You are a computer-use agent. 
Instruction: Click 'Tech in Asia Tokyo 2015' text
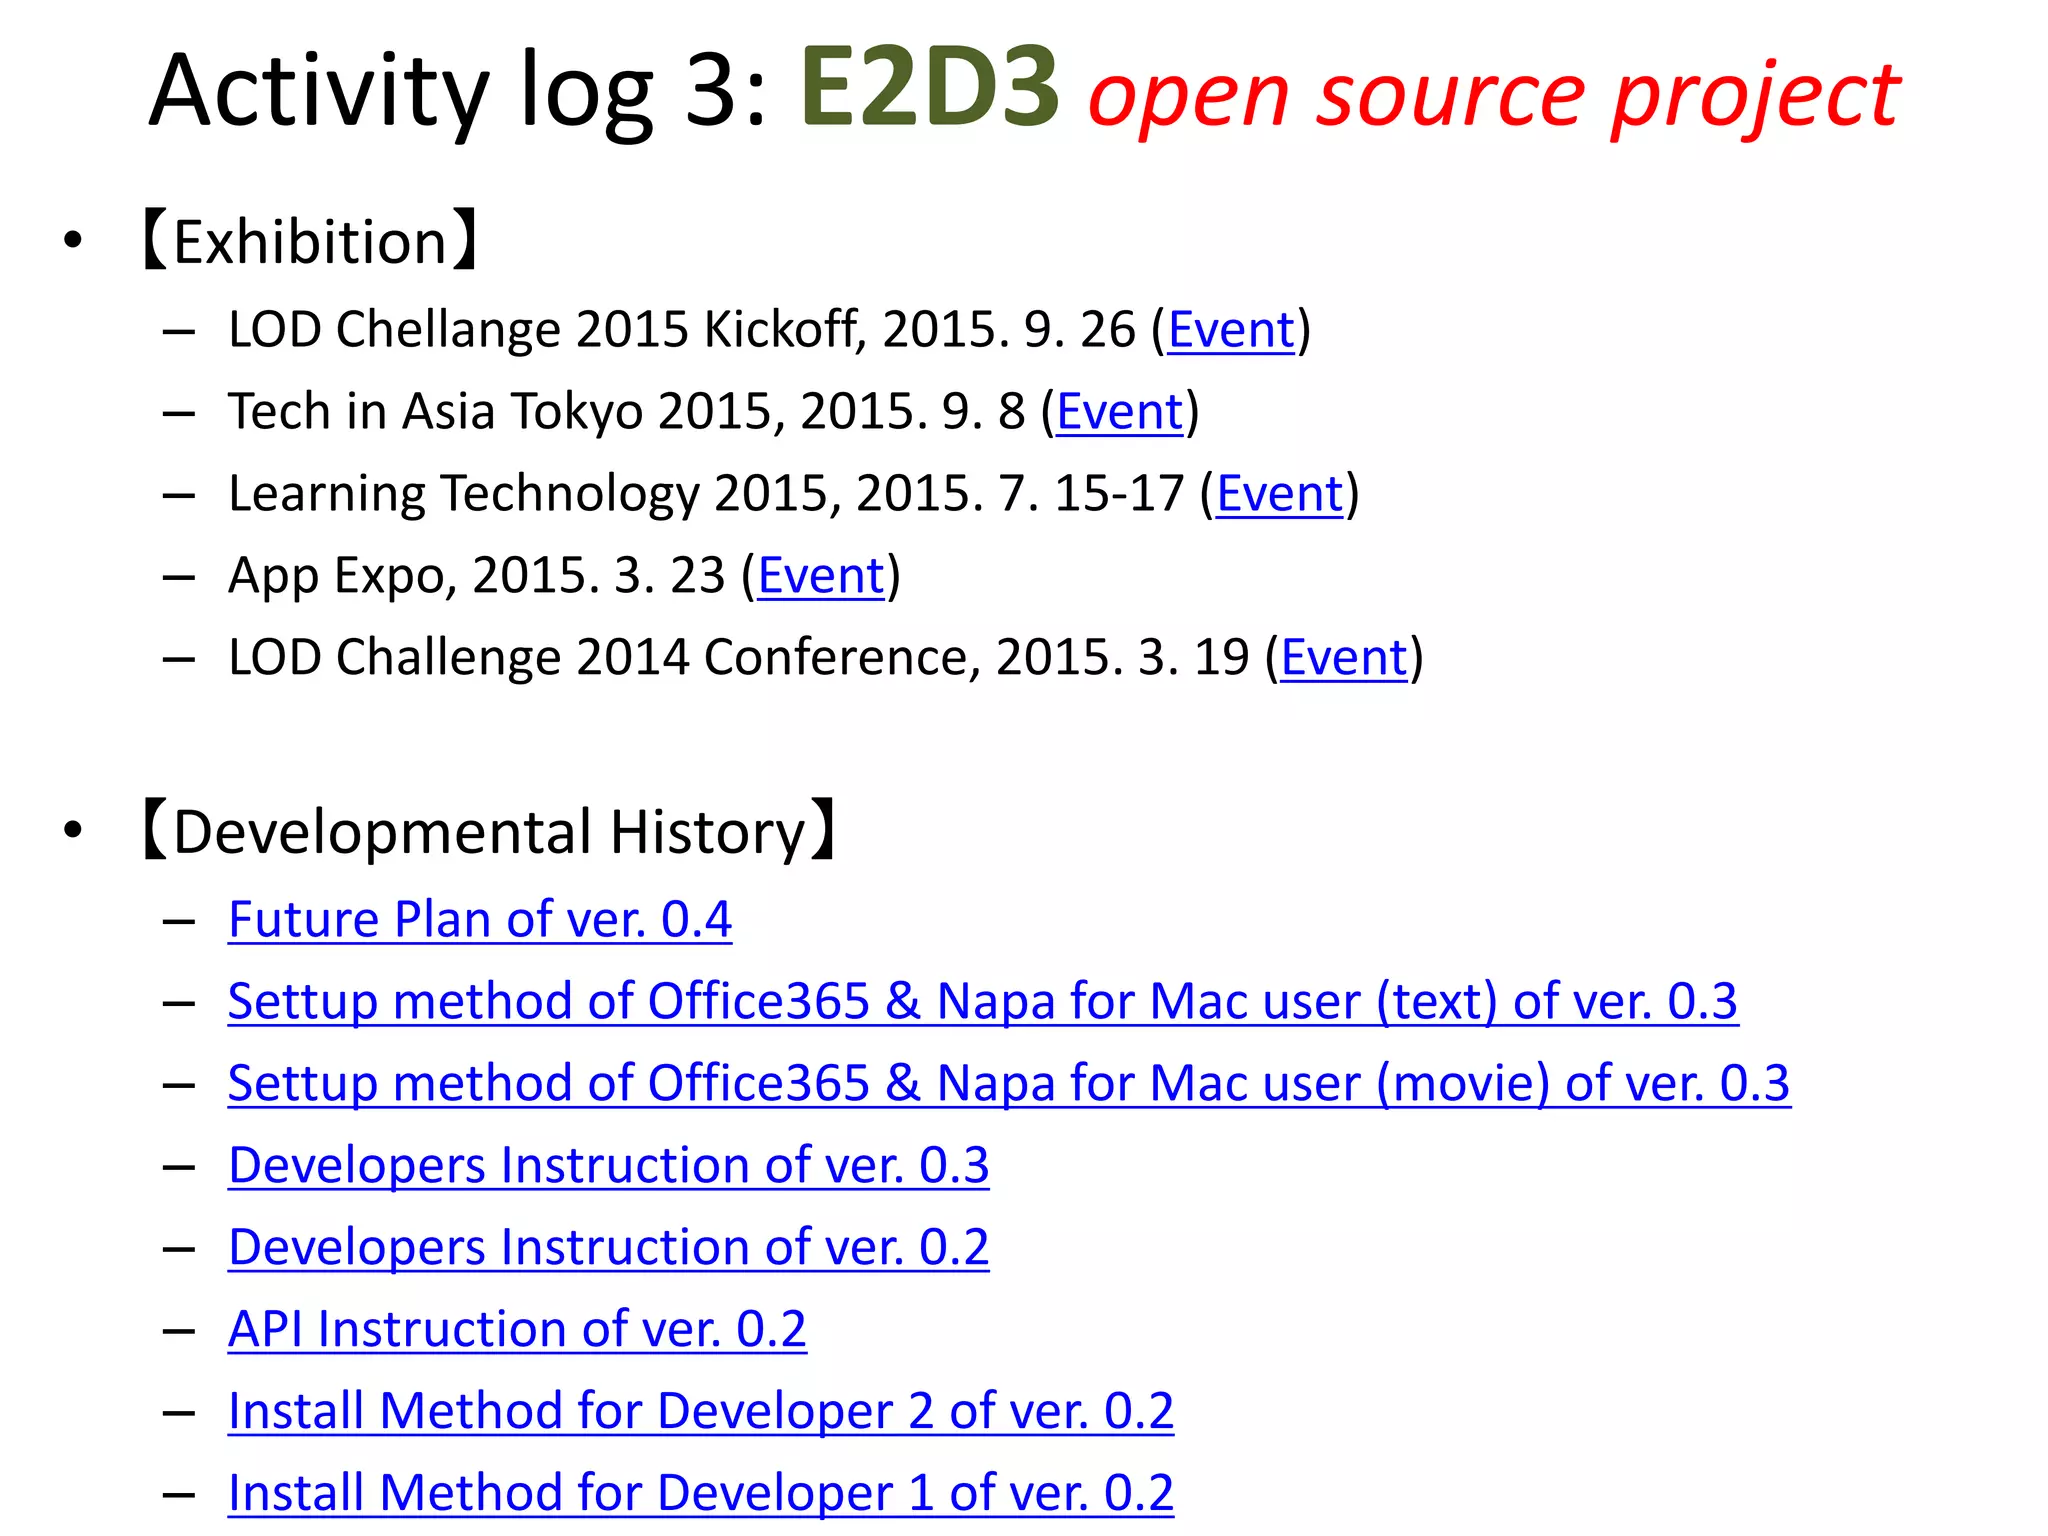tap(506, 412)
